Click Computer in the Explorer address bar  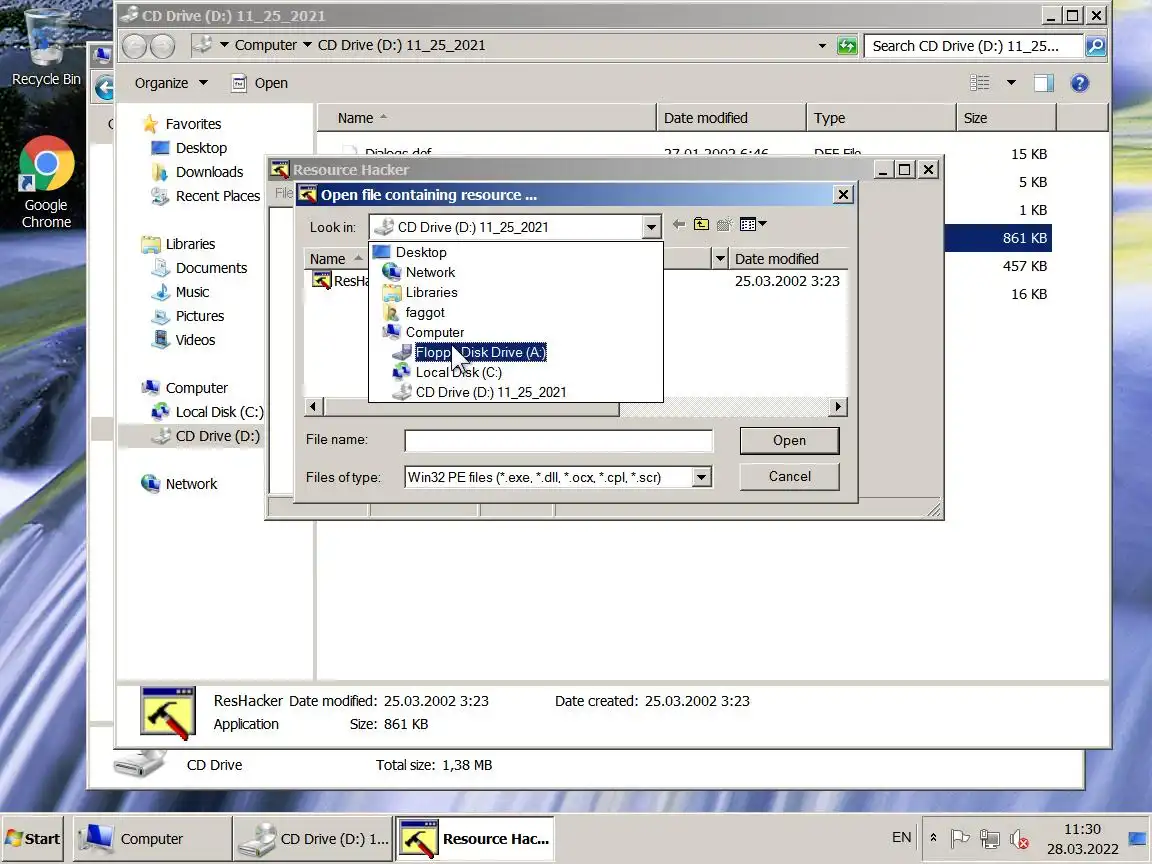click(x=265, y=45)
